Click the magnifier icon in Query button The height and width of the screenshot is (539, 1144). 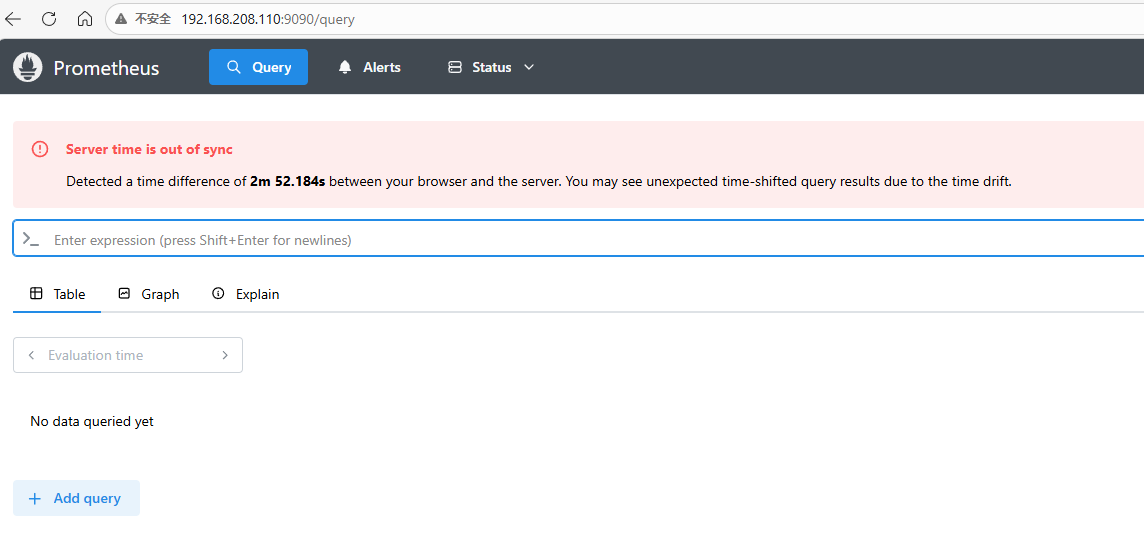pos(233,67)
